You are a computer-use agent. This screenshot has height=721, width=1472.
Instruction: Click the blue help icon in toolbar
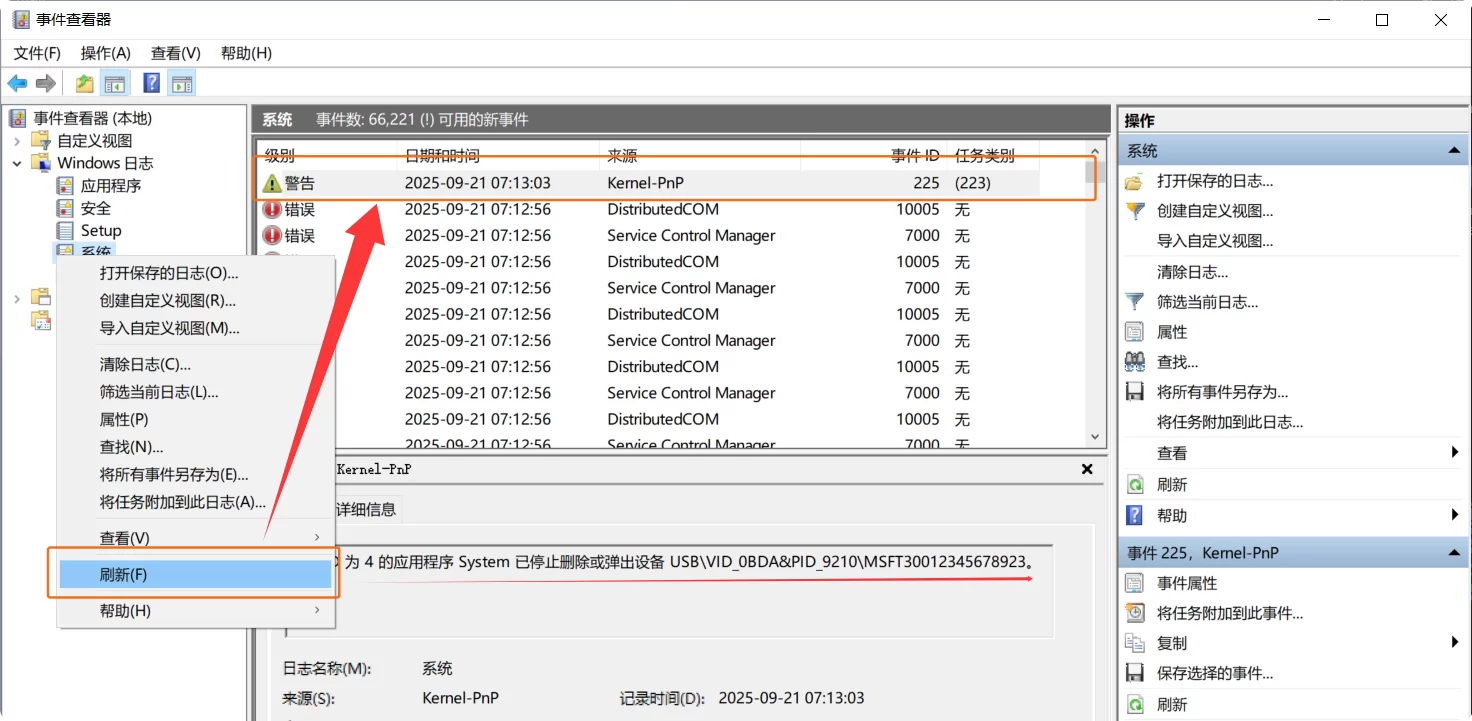click(152, 83)
